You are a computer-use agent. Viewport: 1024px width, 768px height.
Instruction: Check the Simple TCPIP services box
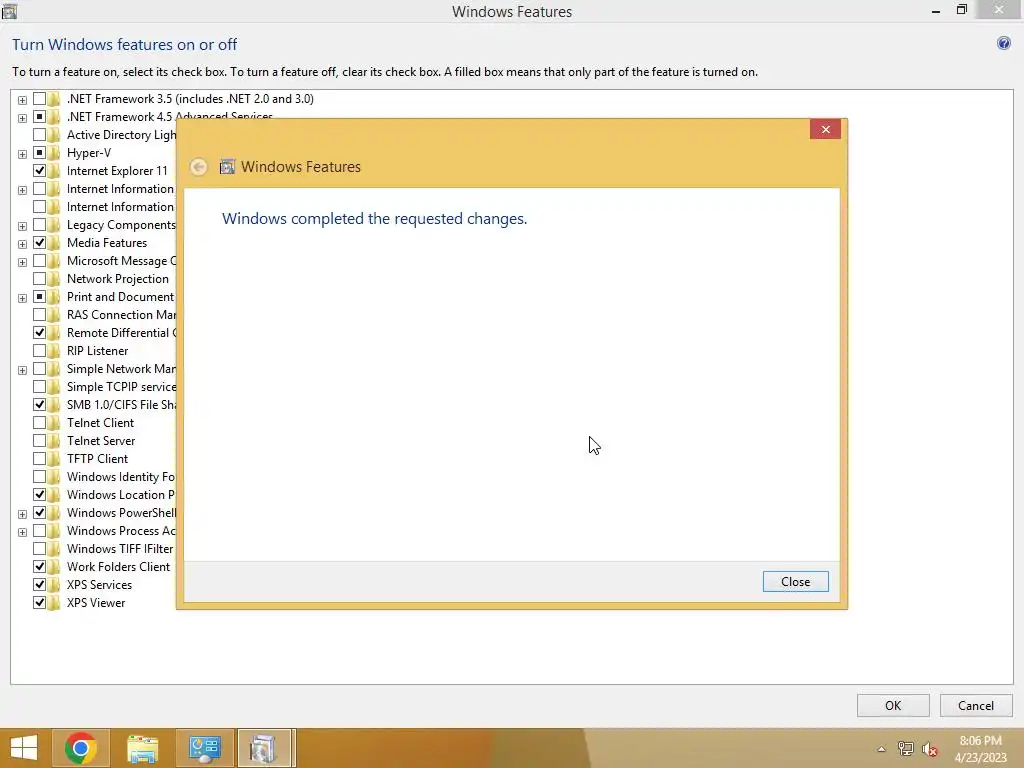pyautogui.click(x=39, y=387)
